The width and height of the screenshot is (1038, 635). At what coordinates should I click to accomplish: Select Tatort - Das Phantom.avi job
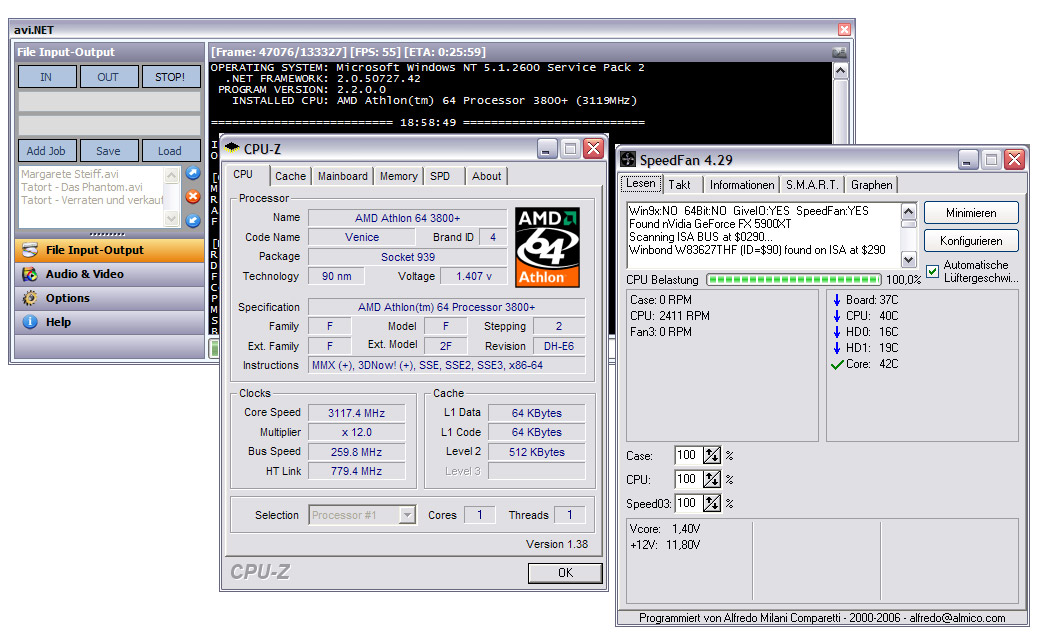point(82,187)
